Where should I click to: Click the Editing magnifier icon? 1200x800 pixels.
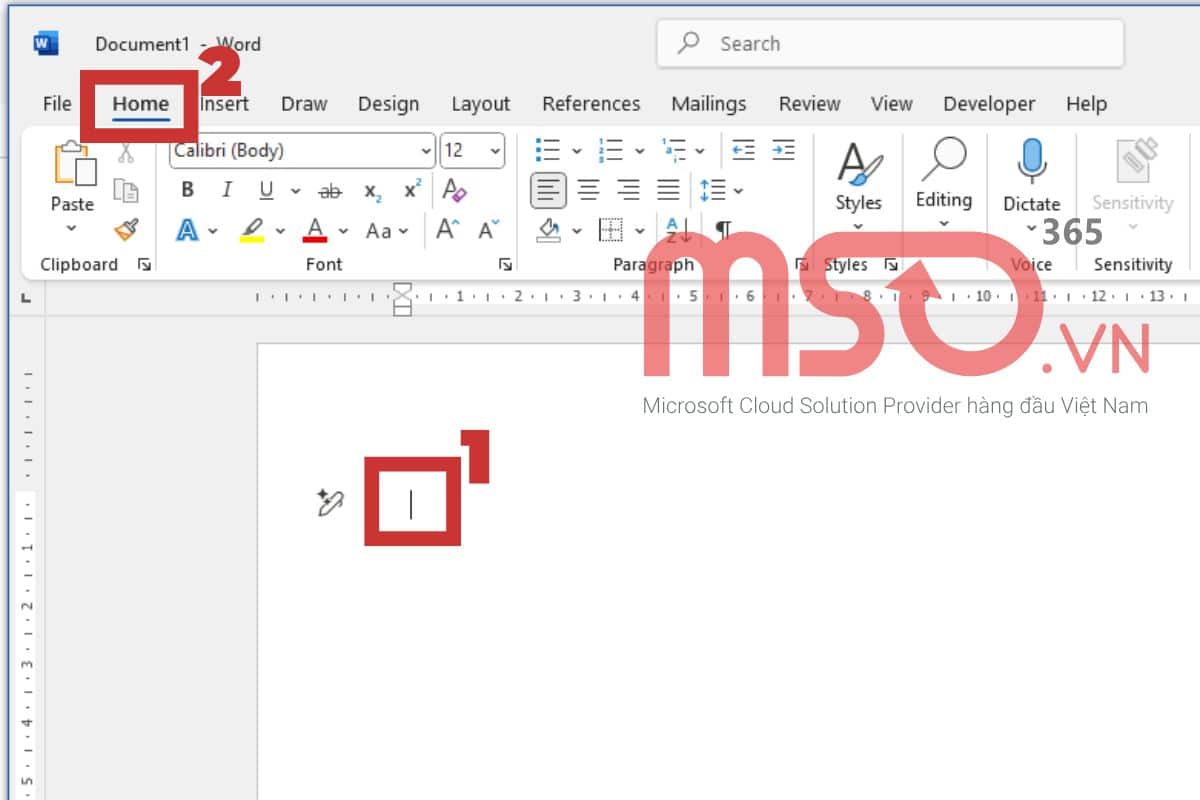(944, 160)
